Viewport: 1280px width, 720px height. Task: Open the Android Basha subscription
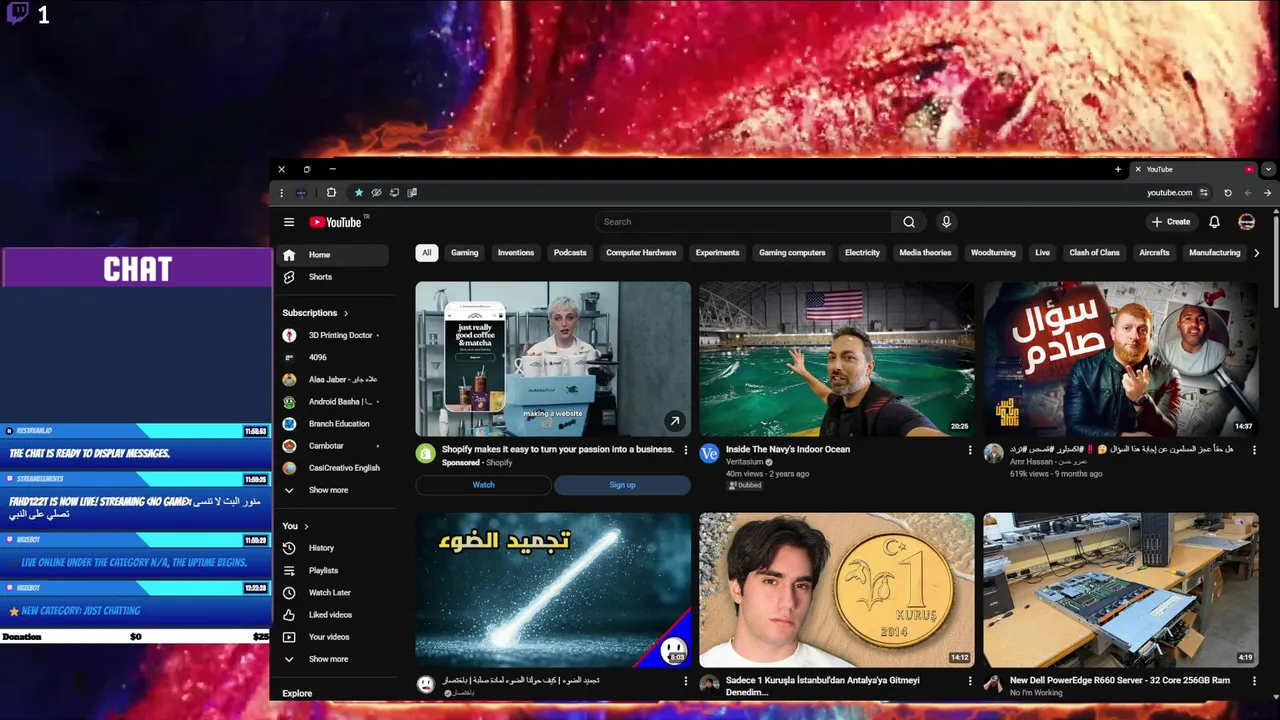(332, 402)
